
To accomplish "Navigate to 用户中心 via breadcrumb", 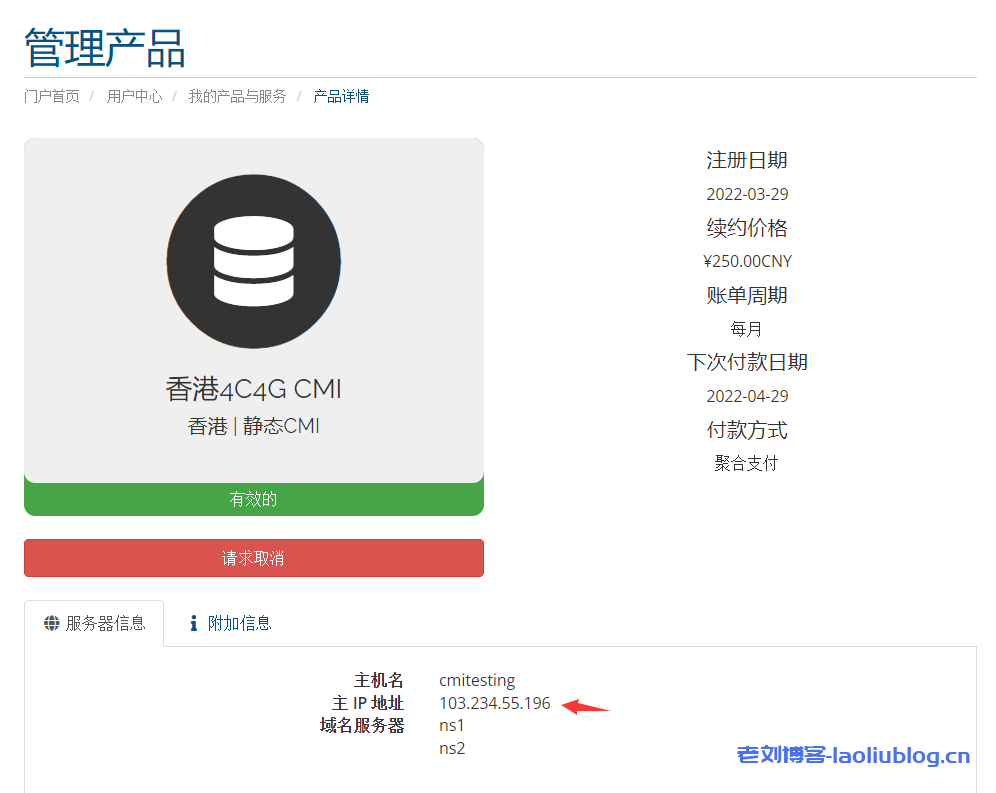I will [134, 96].
